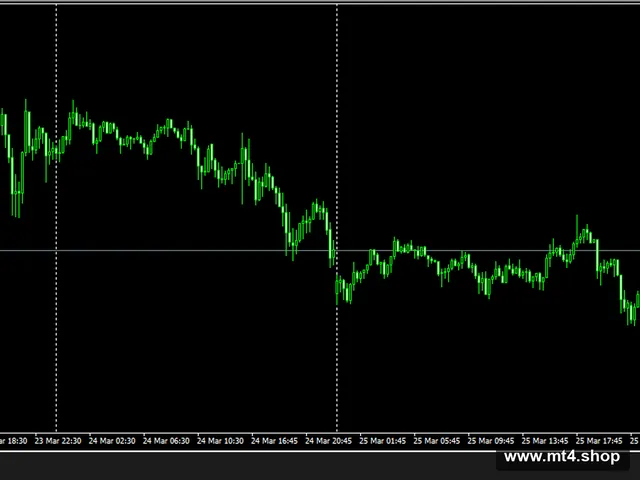Click the 24 Mar 20:45 time label
The image size is (640, 480).
click(x=329, y=441)
